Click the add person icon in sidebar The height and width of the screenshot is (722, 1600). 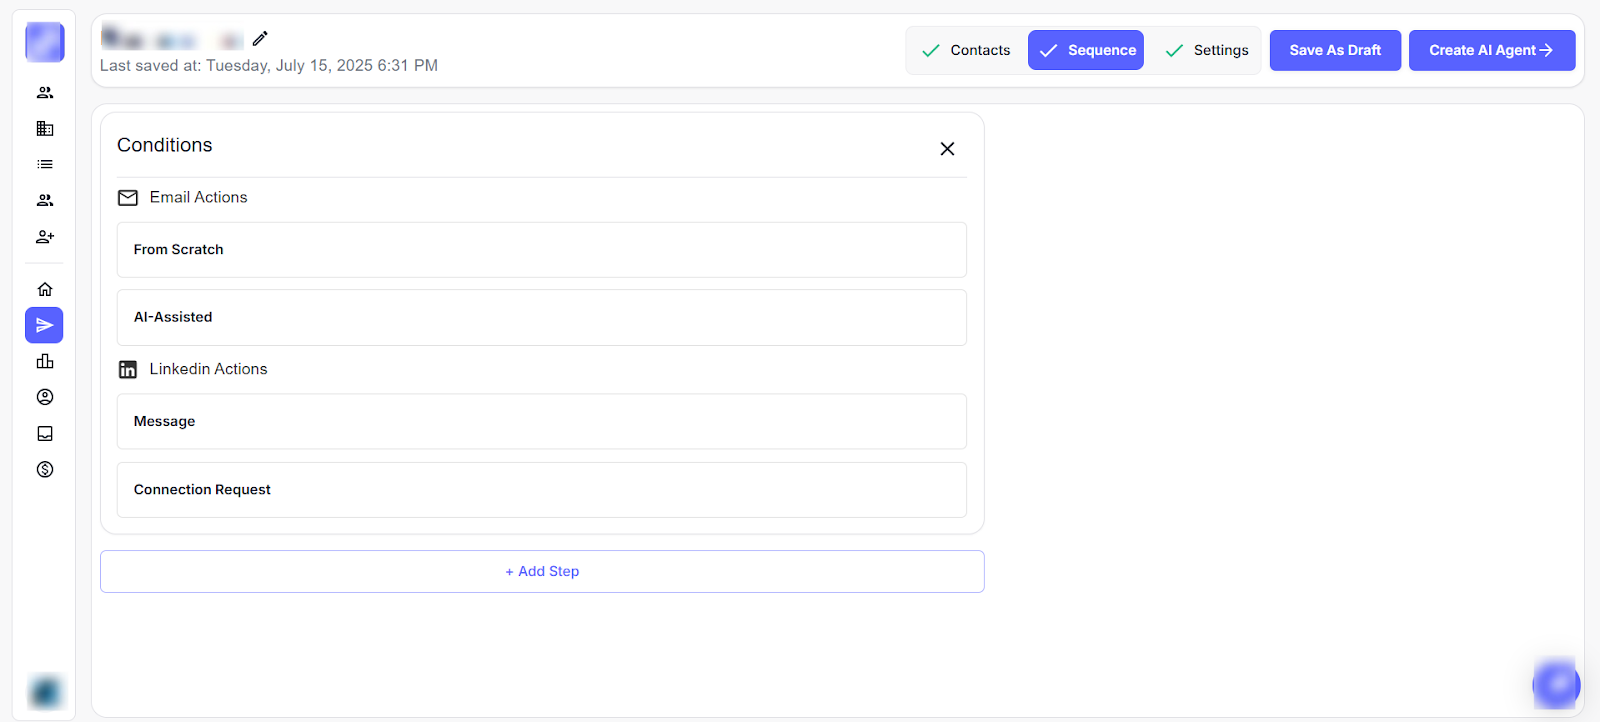click(x=45, y=237)
